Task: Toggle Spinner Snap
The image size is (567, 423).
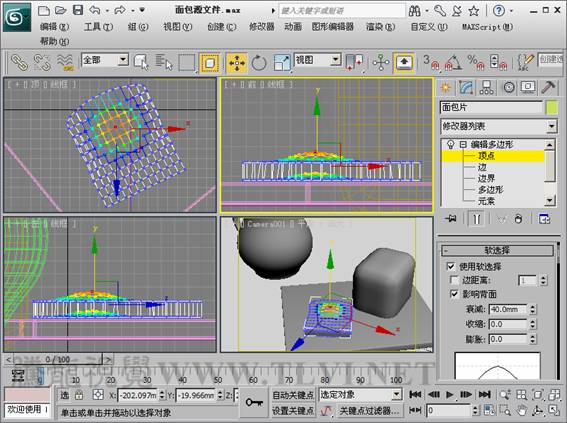Action: click(498, 62)
